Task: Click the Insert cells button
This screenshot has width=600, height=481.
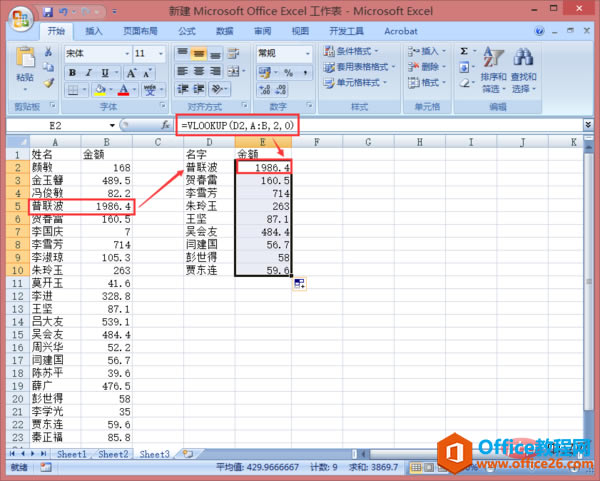Action: (427, 51)
